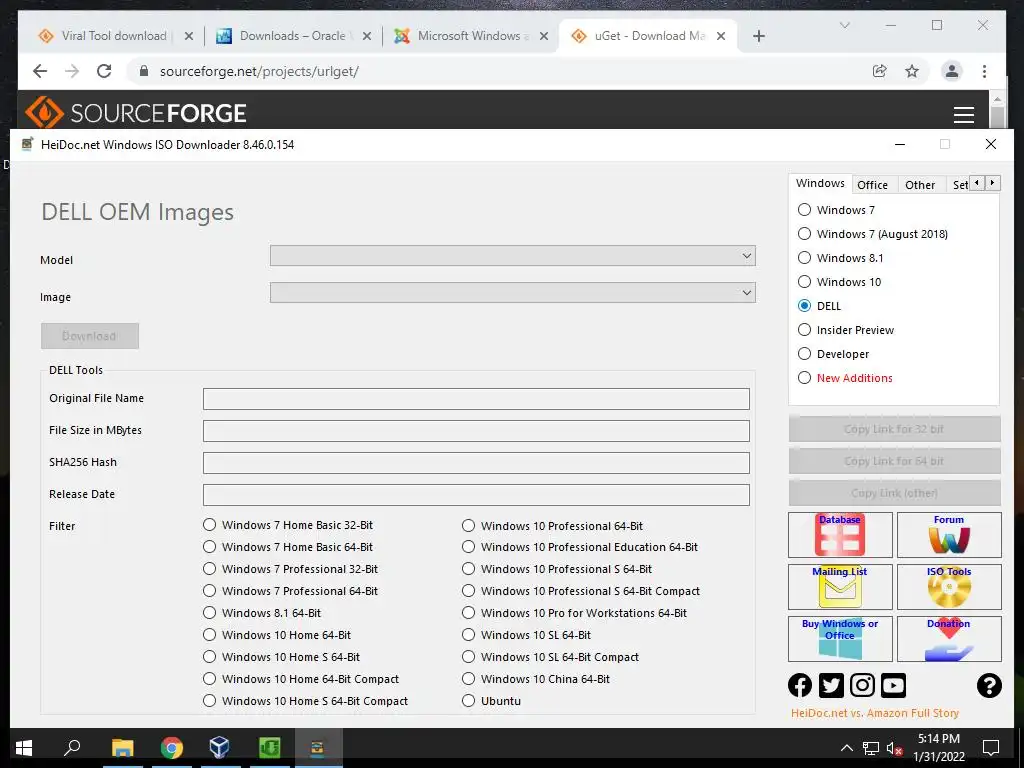The width and height of the screenshot is (1024, 768).
Task: Select the Insider Preview option
Action: tap(846, 330)
